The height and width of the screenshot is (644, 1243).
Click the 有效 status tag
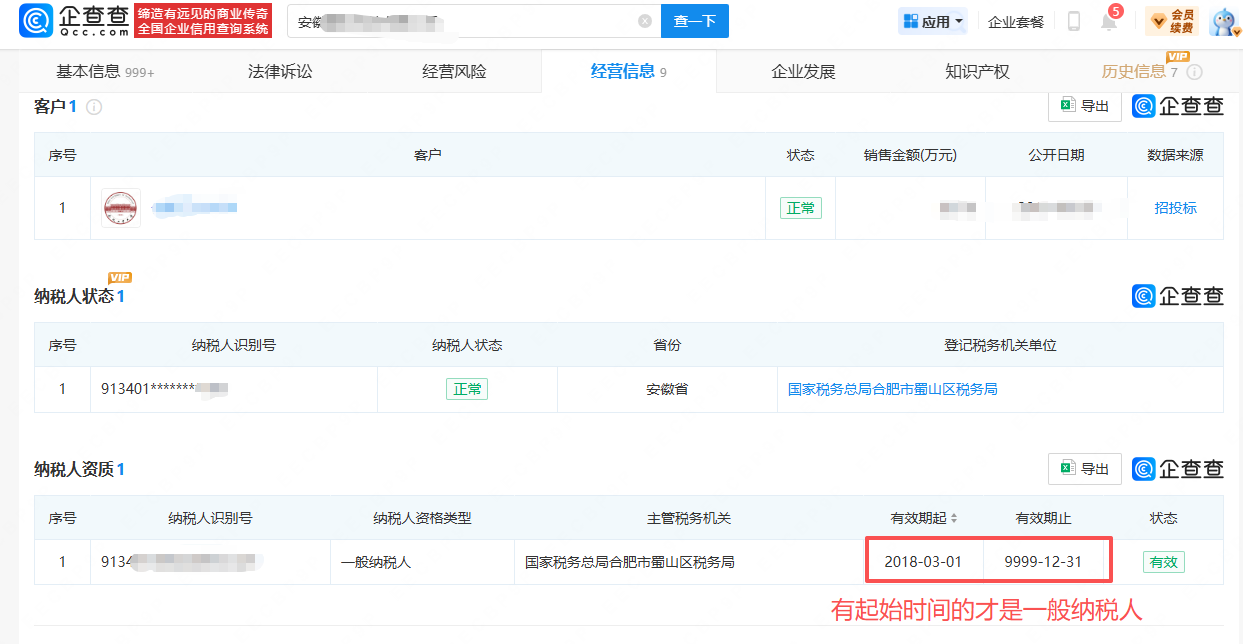[x=1164, y=562]
